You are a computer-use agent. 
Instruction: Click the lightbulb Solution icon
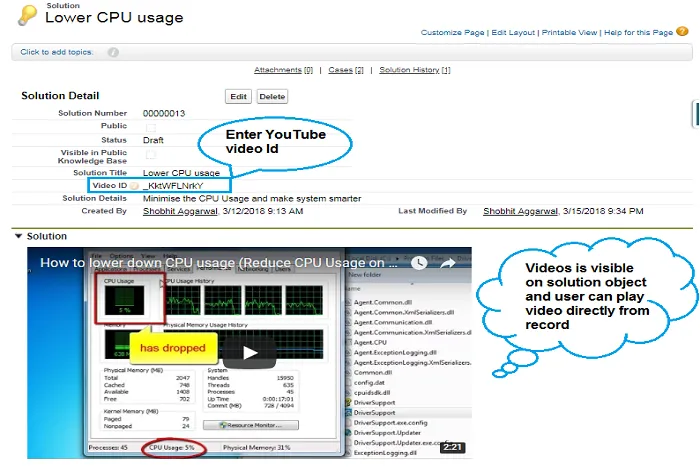pos(27,14)
